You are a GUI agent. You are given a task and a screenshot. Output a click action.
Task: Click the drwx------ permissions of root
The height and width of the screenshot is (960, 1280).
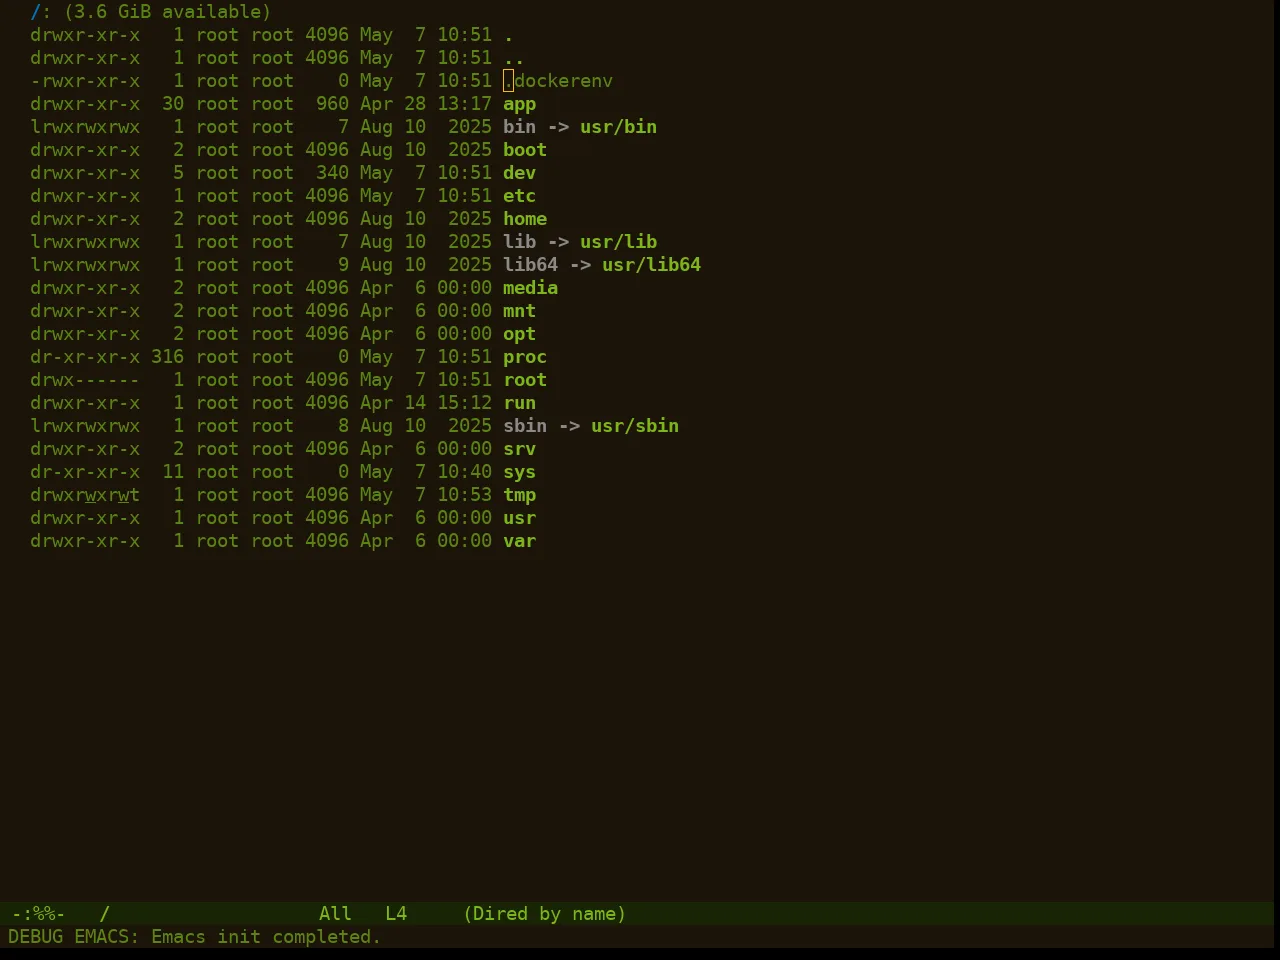[85, 380]
